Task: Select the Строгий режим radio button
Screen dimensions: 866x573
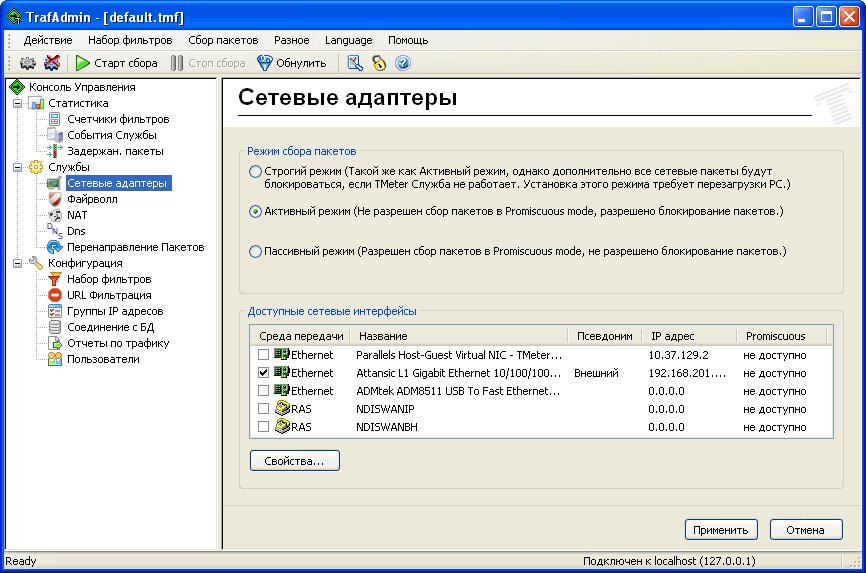Action: (x=256, y=172)
